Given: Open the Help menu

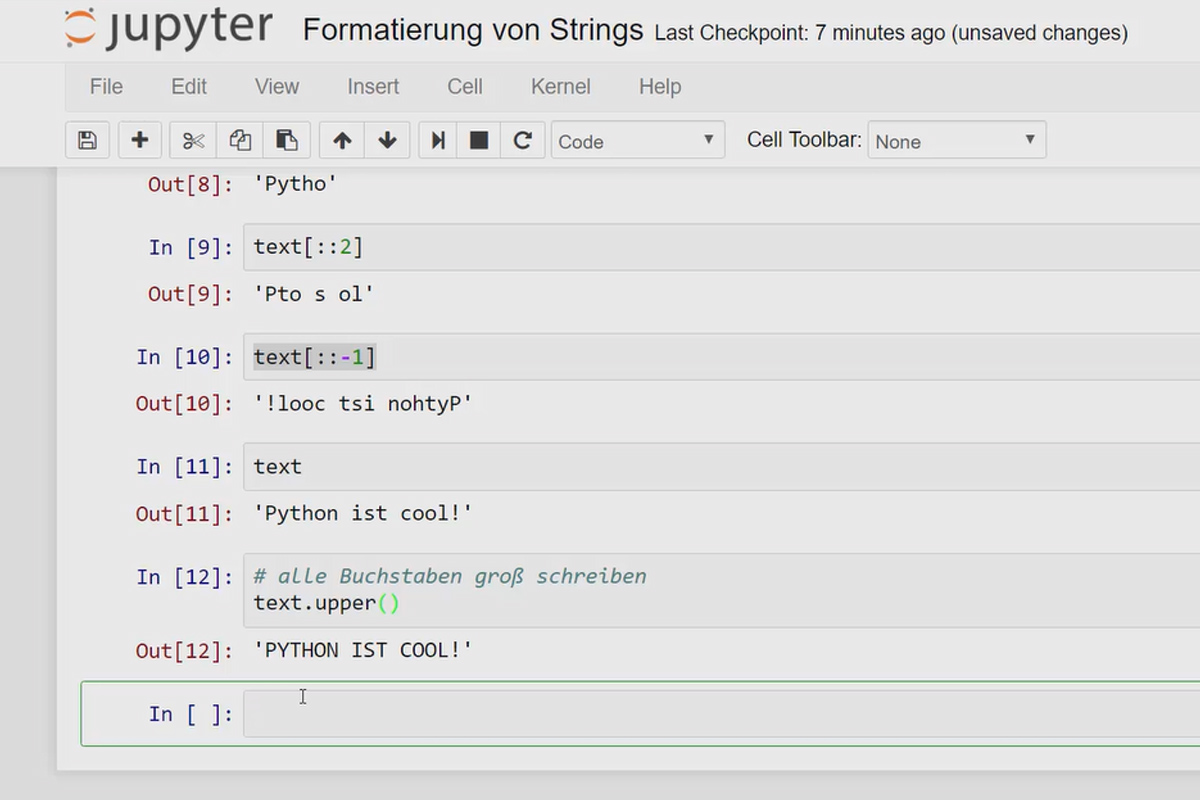Looking at the screenshot, I should click(660, 87).
